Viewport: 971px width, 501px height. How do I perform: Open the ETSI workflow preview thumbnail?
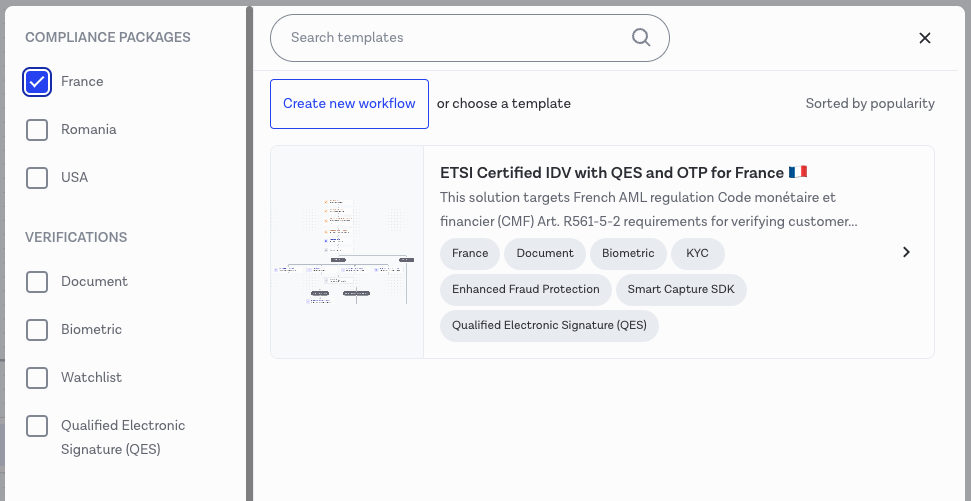(347, 252)
